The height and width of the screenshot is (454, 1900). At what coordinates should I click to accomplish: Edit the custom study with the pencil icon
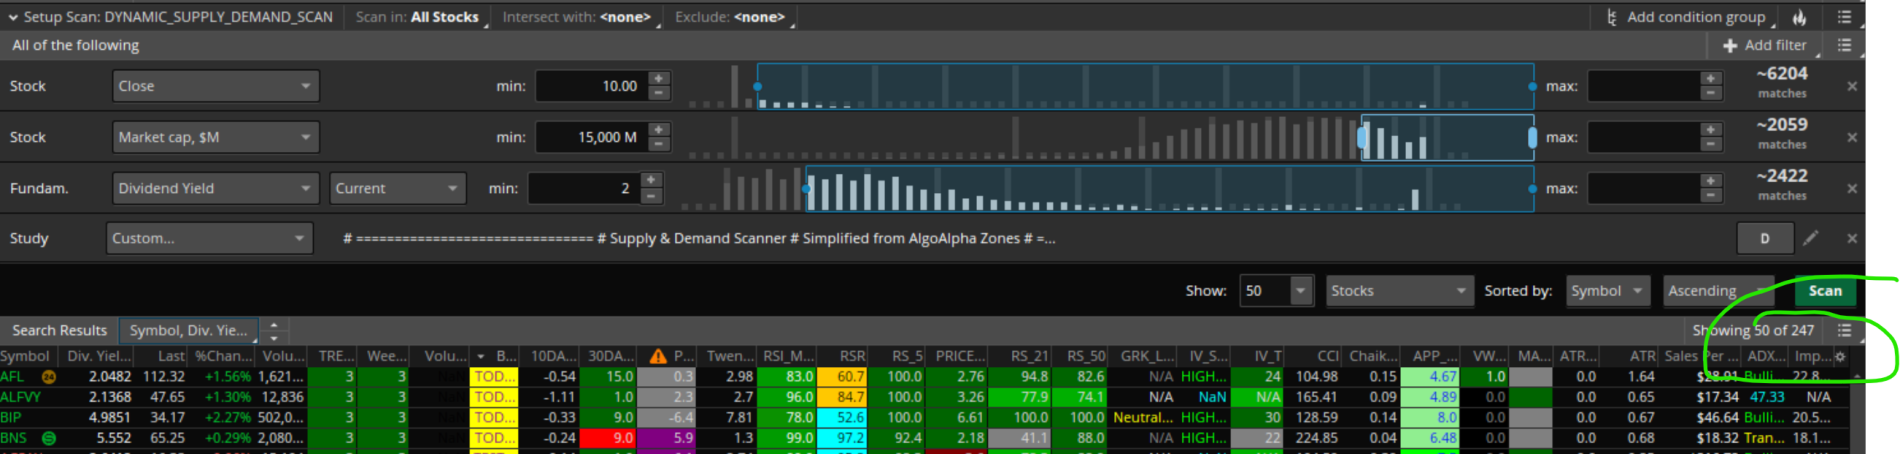1811,238
